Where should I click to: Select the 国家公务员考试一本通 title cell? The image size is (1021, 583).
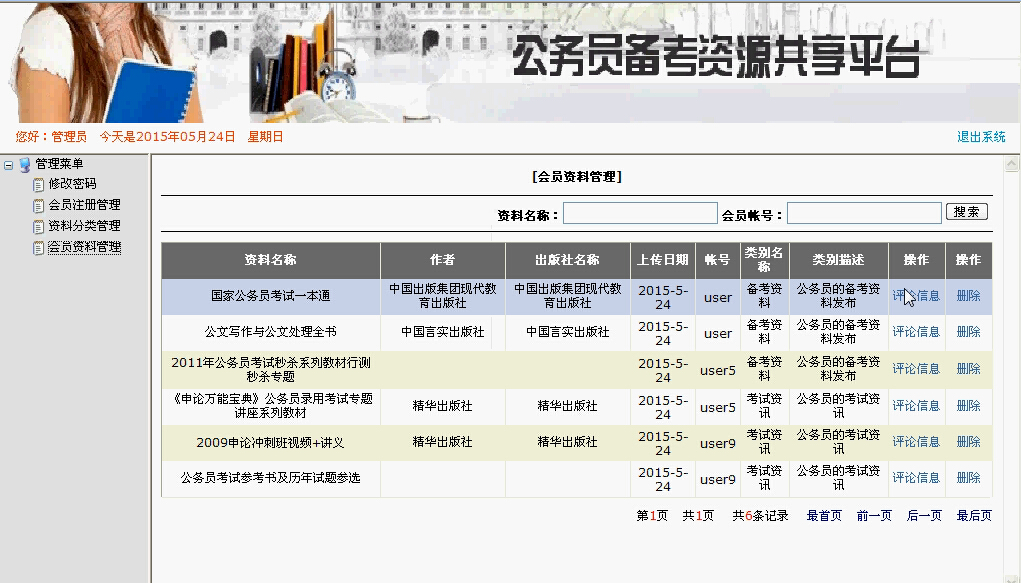click(270, 296)
